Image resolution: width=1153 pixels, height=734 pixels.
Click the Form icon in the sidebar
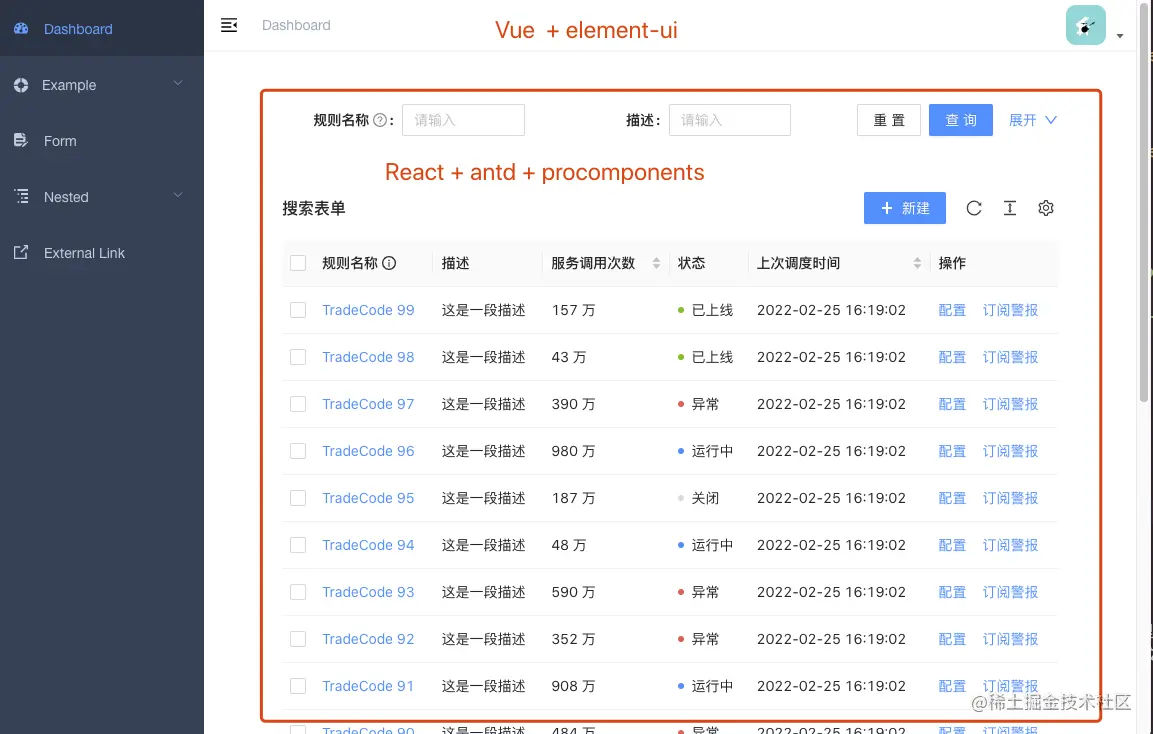coord(21,140)
